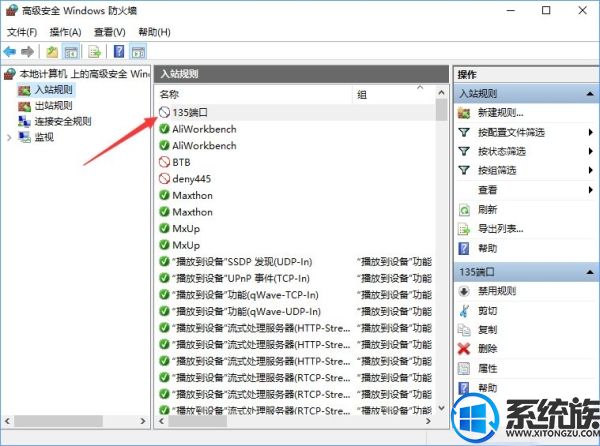Click the Forward arrow toolbar icon
Image resolution: width=600 pixels, height=446 pixels.
(28, 52)
